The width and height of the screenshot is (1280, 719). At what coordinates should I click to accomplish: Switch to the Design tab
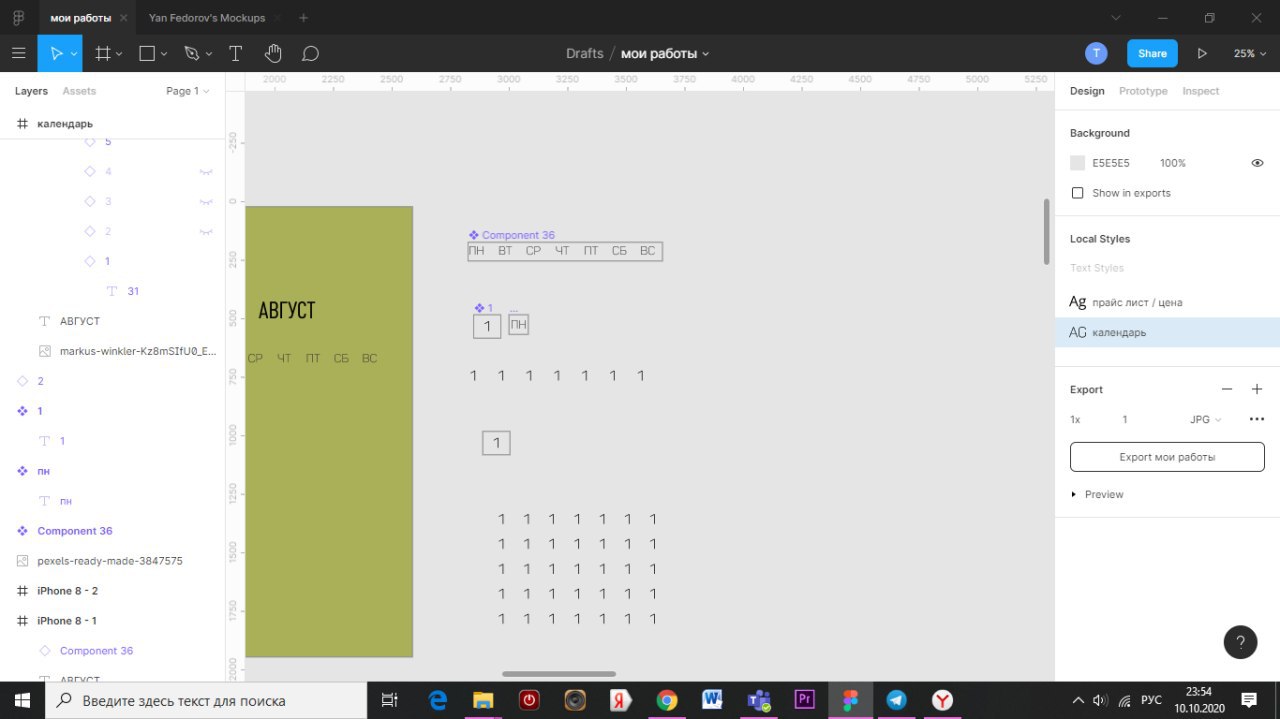(x=1087, y=91)
